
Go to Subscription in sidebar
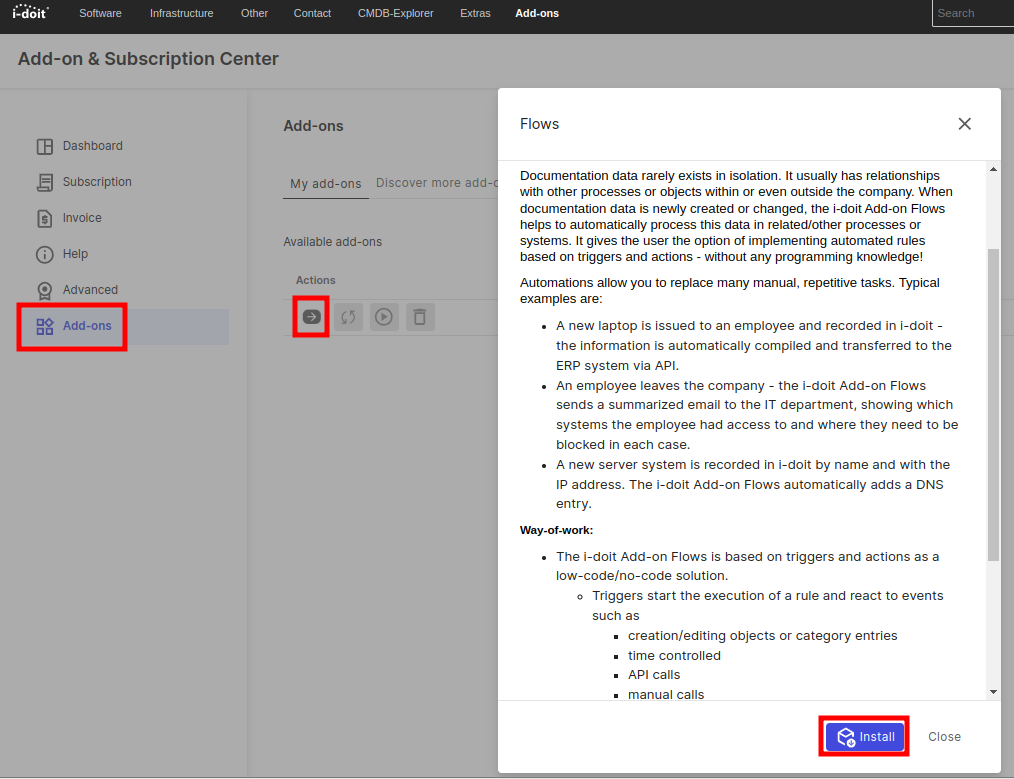97,182
